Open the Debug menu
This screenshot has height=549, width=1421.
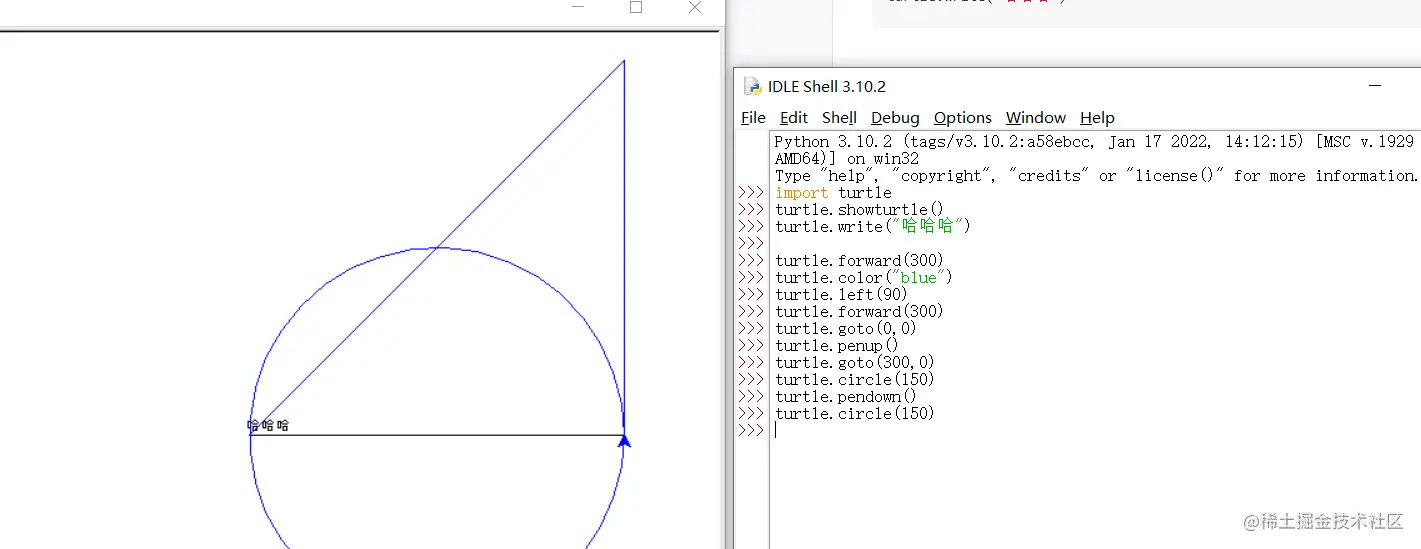point(895,118)
